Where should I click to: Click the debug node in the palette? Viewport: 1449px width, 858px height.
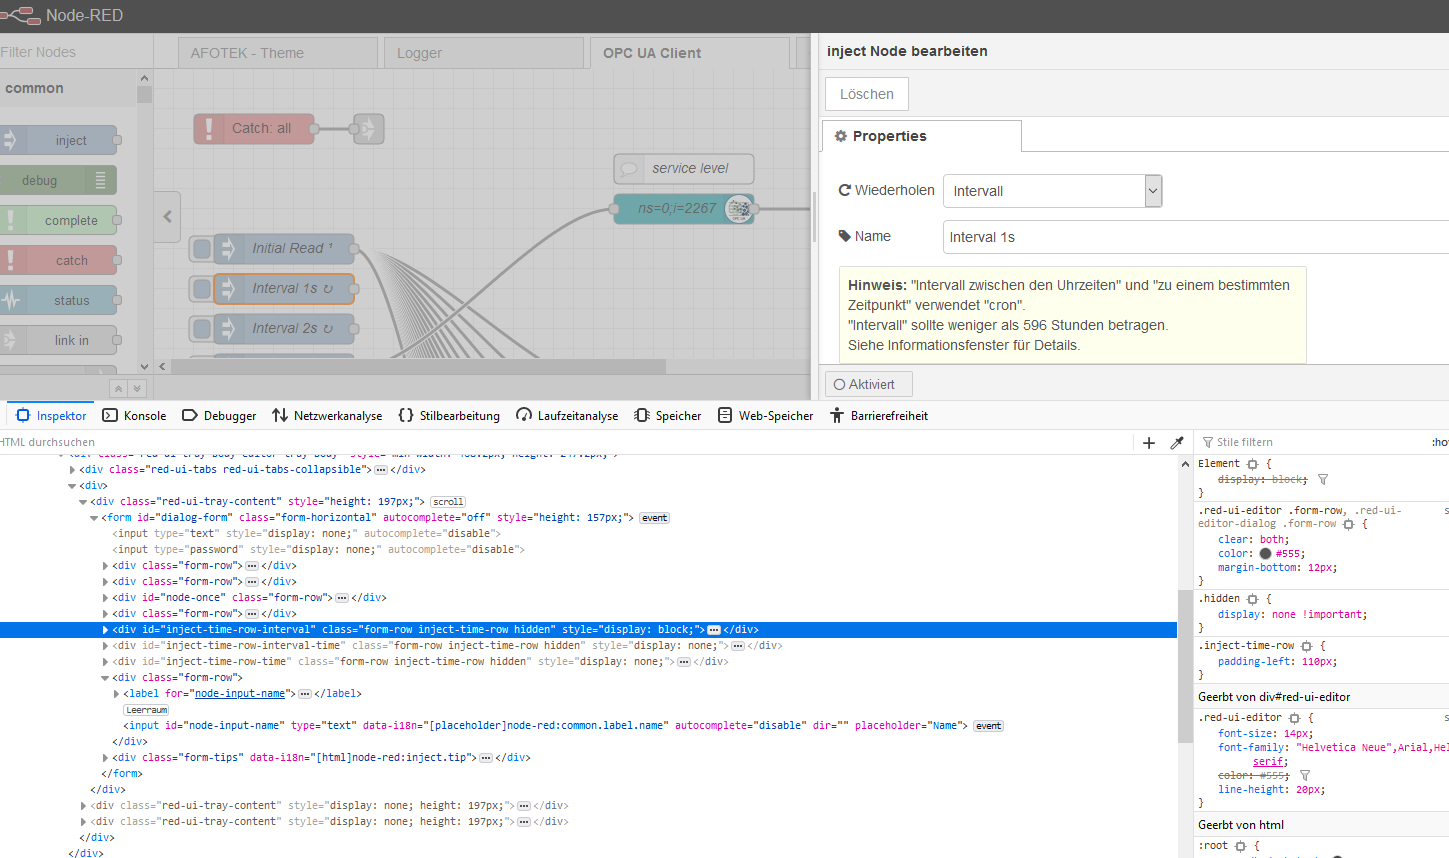point(55,179)
